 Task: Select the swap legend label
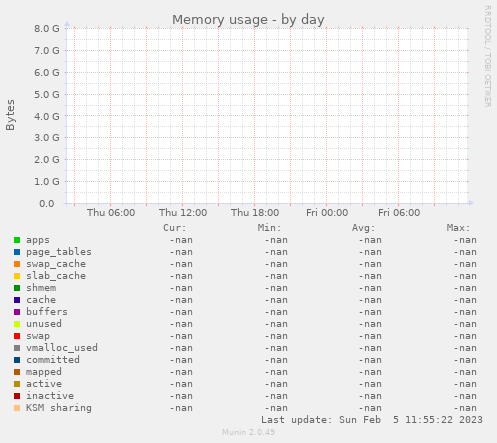[38, 336]
